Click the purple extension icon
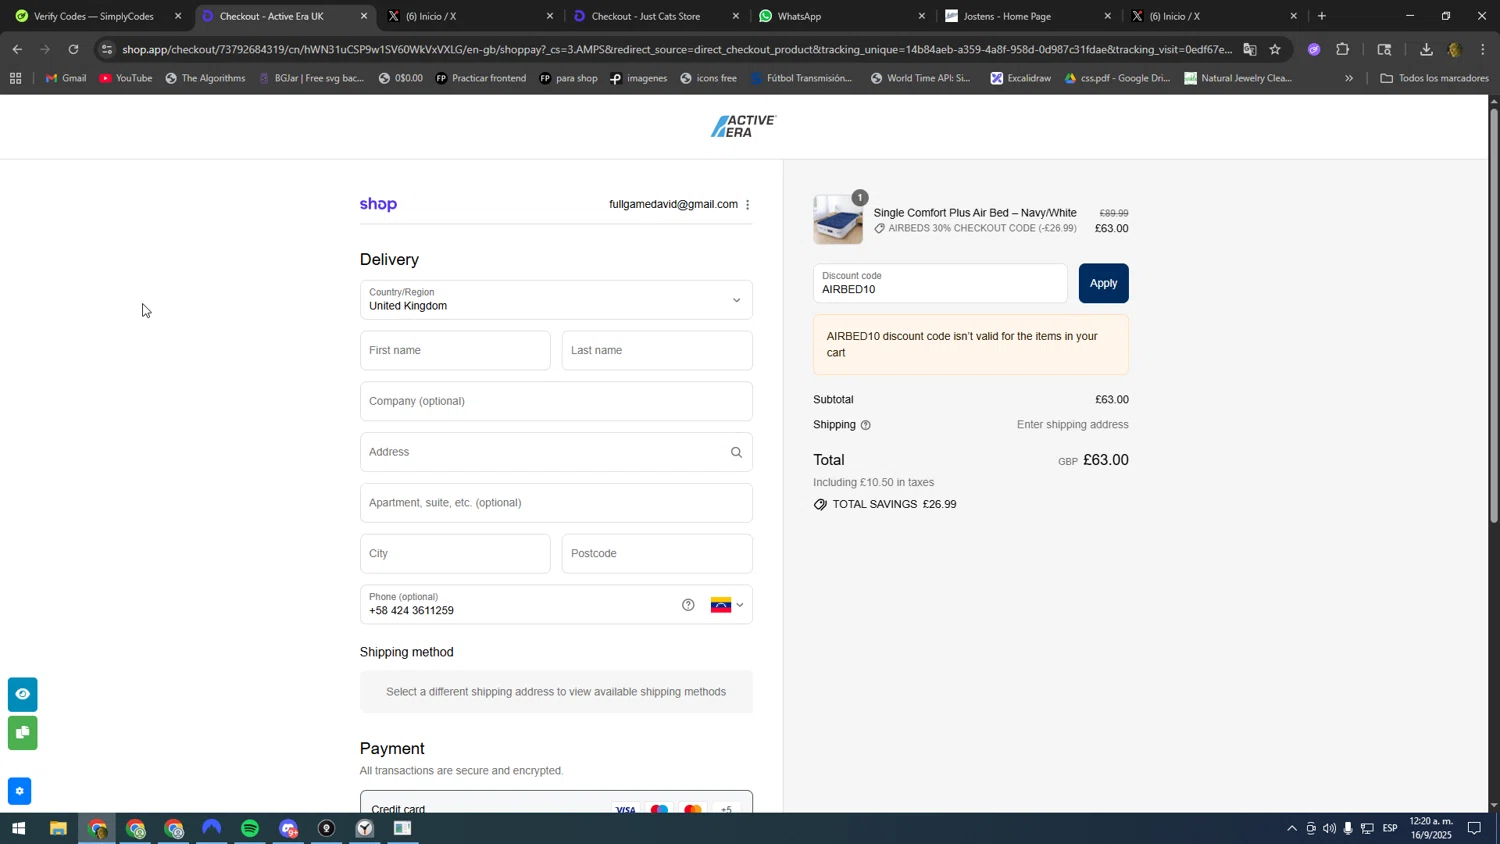Image resolution: width=1500 pixels, height=844 pixels. coord(1314,49)
